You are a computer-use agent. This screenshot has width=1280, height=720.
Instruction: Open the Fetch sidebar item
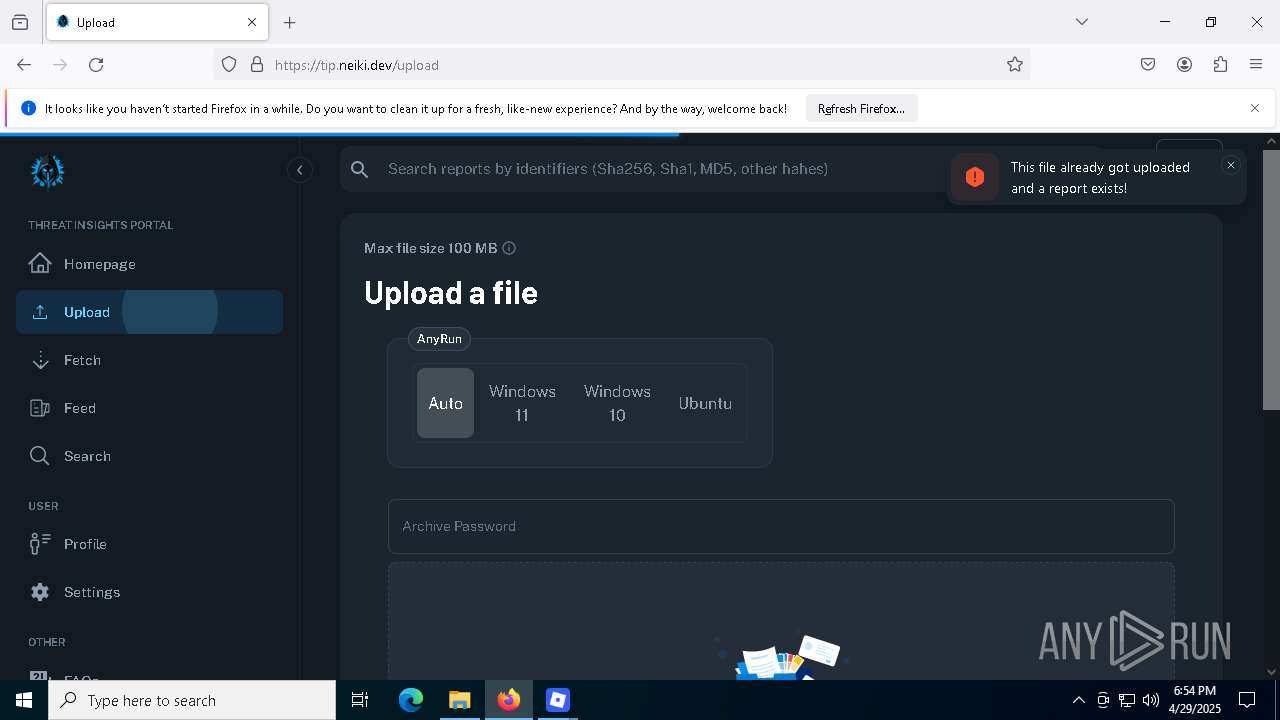click(150, 360)
